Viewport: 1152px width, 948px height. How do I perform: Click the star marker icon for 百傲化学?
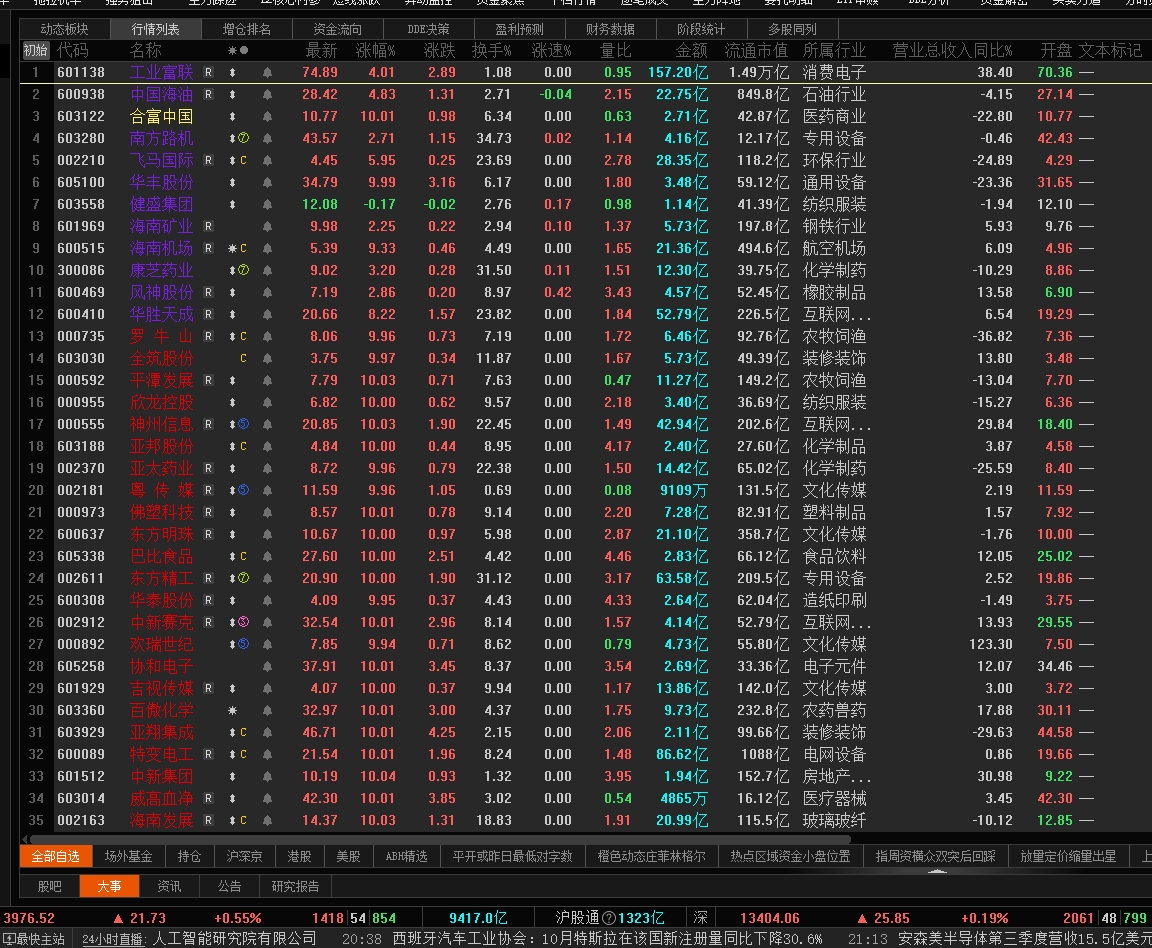tap(232, 711)
